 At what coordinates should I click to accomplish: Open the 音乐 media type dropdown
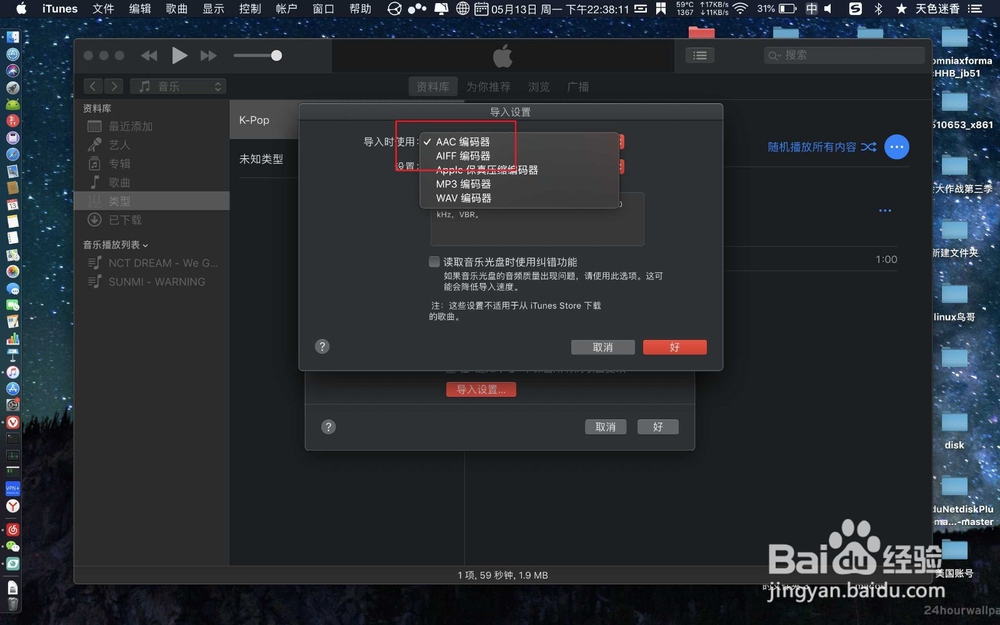pos(178,86)
